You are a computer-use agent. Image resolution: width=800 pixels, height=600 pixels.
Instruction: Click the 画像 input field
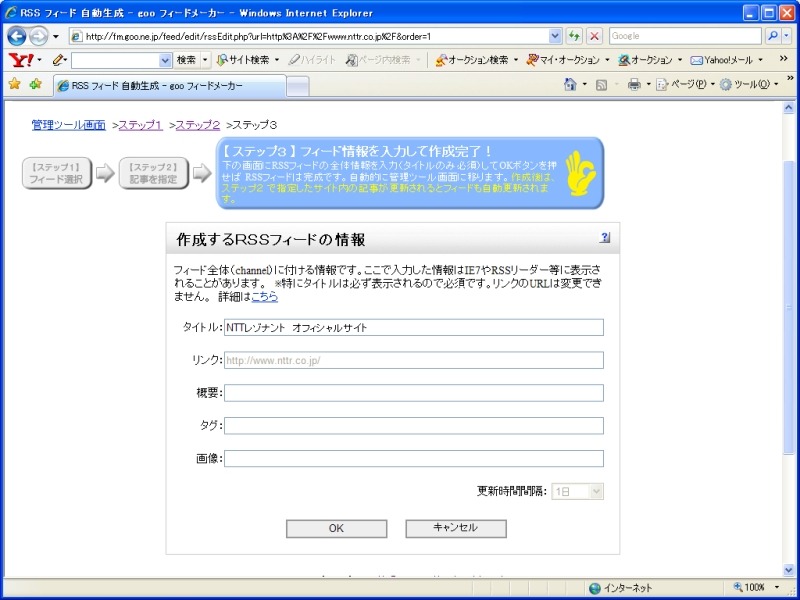click(x=414, y=458)
